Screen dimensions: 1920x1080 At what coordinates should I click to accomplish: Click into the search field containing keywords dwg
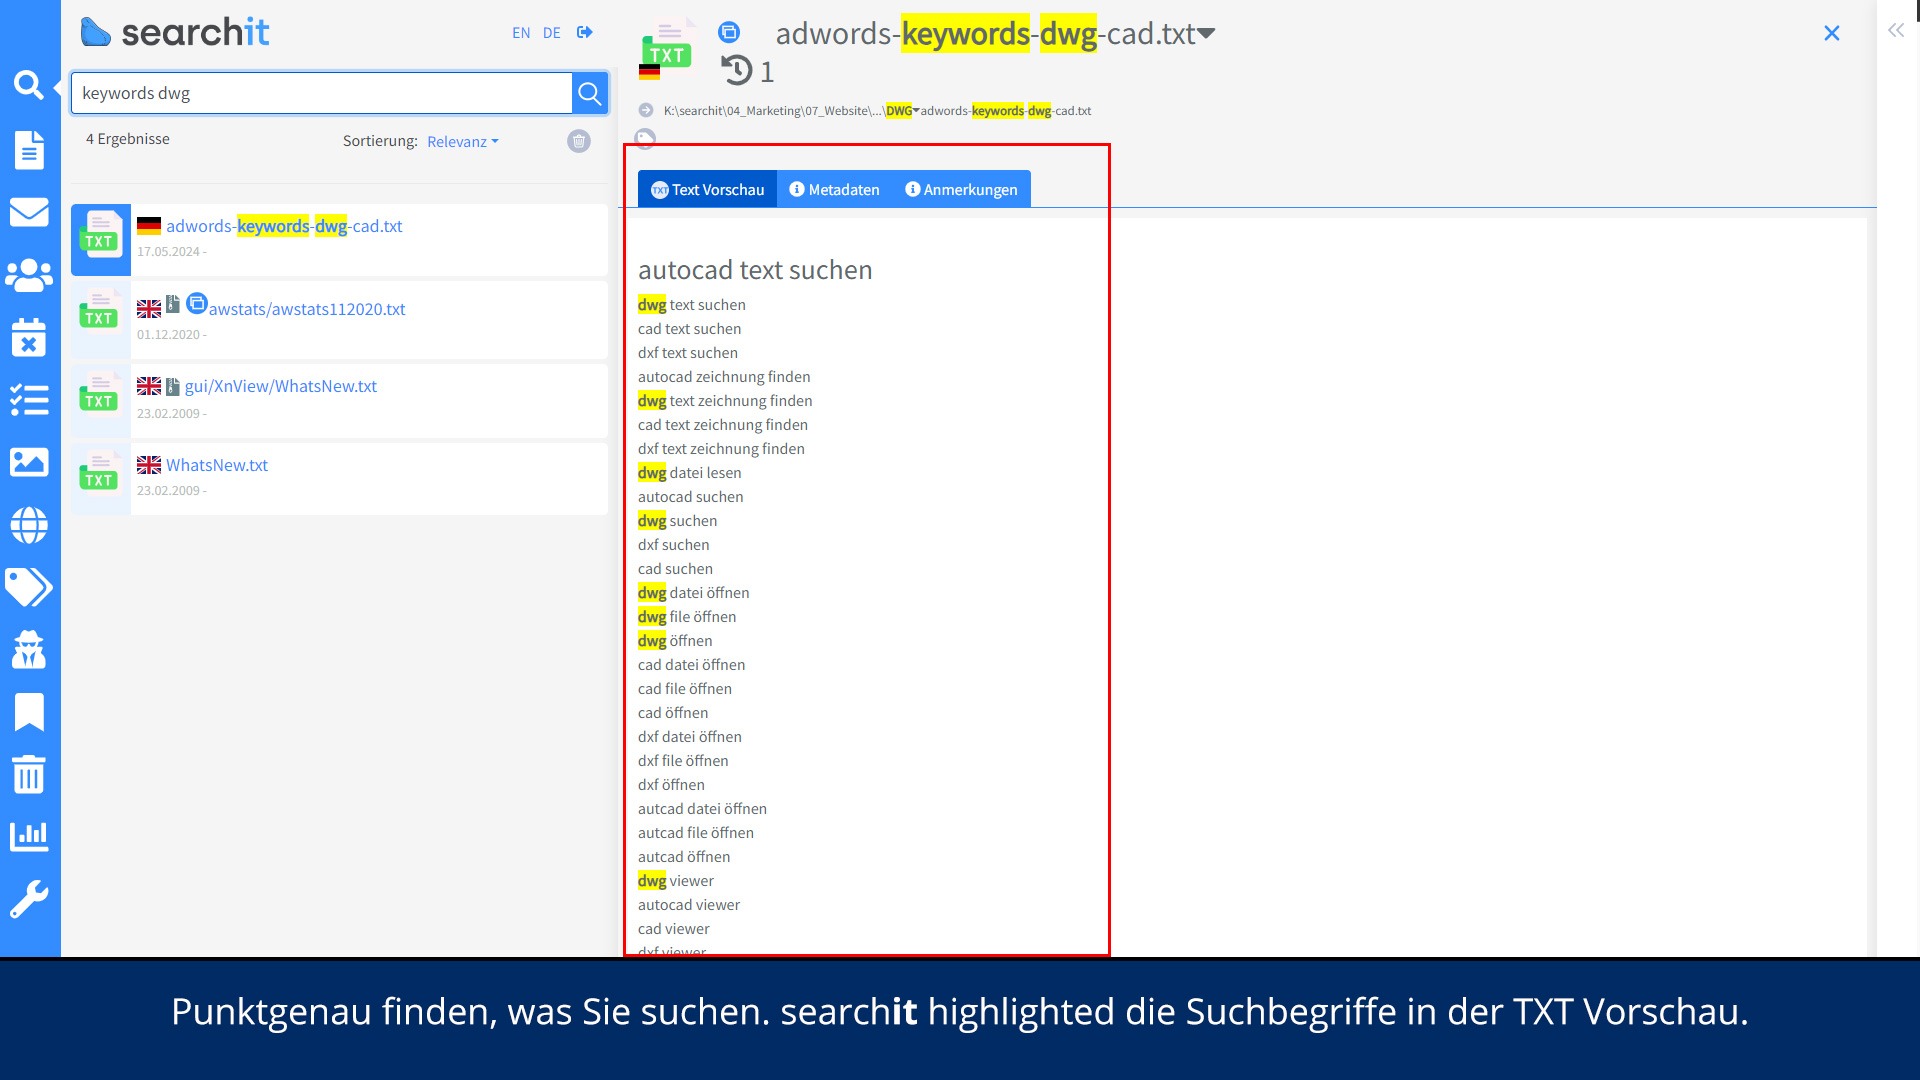pyautogui.click(x=321, y=93)
